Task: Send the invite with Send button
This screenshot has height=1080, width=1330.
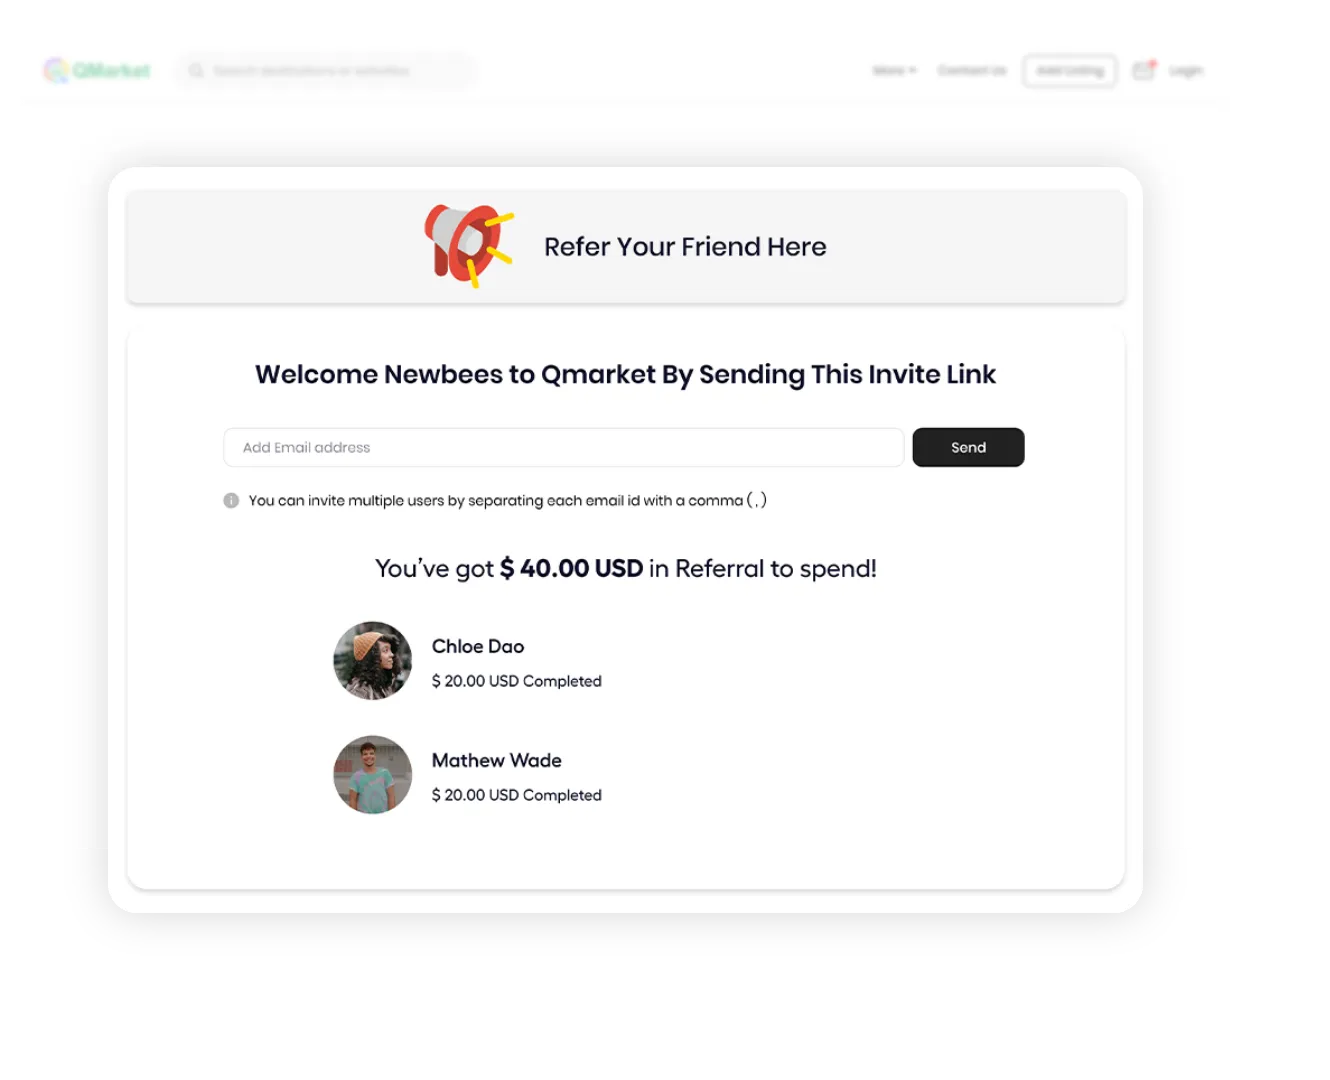Action: tap(968, 447)
